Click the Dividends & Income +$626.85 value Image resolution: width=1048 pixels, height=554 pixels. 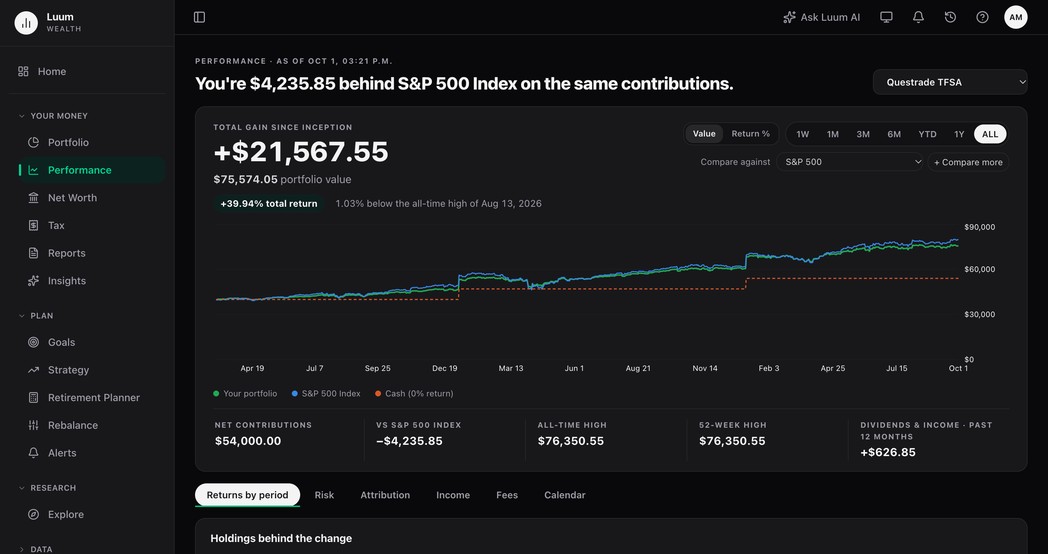click(888, 452)
